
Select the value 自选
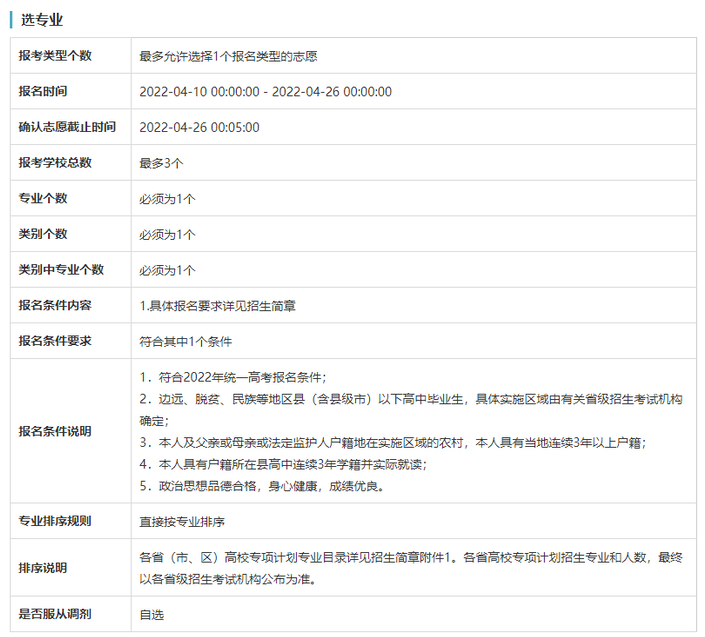(x=152, y=615)
